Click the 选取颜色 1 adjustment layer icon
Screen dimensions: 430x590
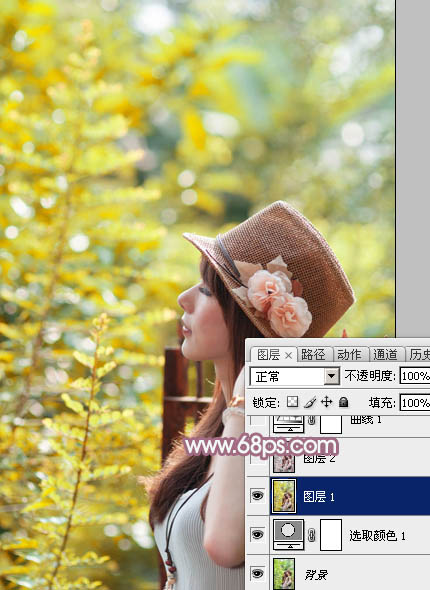click(289, 534)
